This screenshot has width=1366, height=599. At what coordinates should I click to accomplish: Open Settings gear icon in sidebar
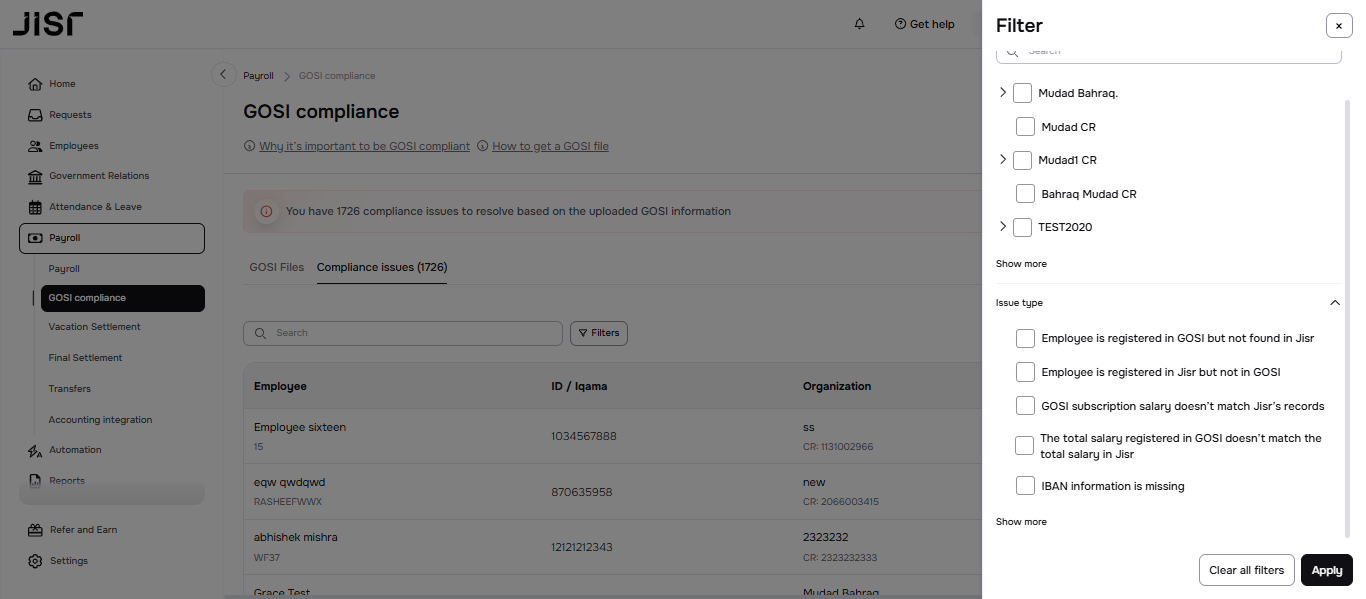pyautogui.click(x=36, y=561)
